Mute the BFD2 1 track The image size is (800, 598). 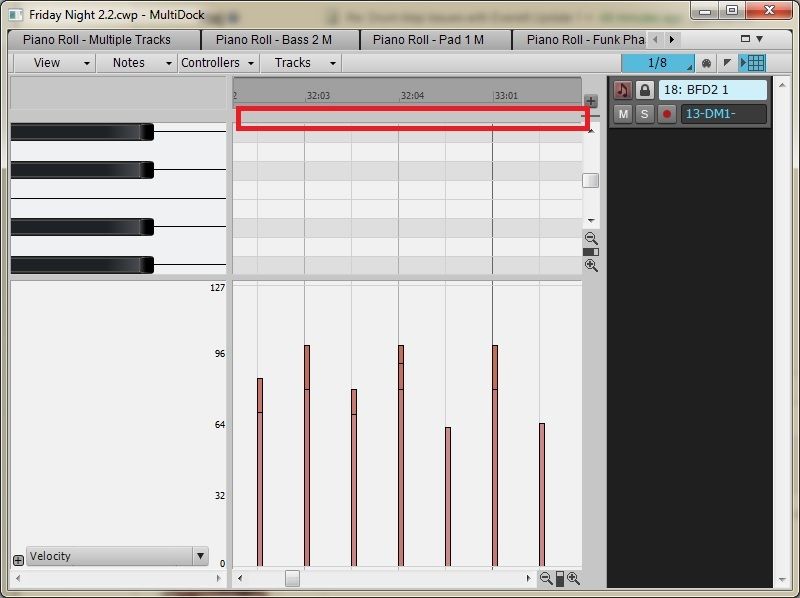(x=623, y=114)
